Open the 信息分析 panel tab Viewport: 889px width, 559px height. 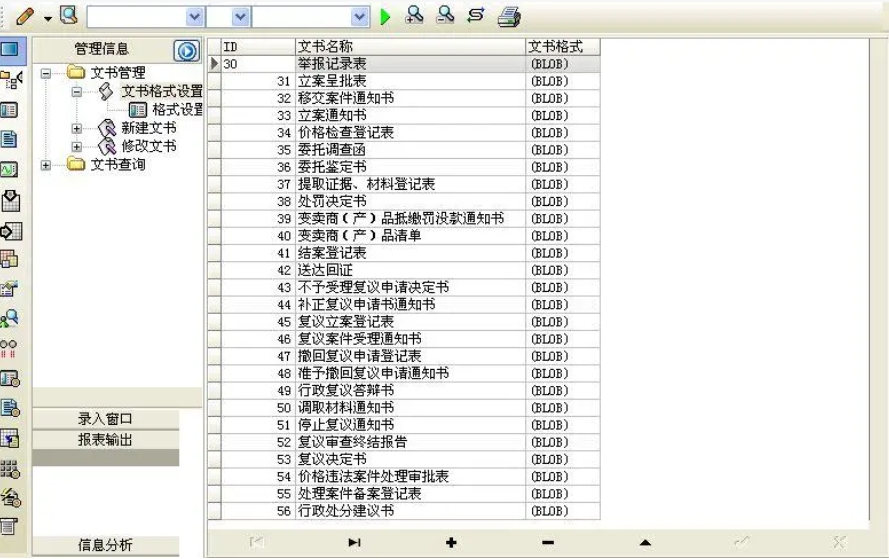pyautogui.click(x=105, y=545)
